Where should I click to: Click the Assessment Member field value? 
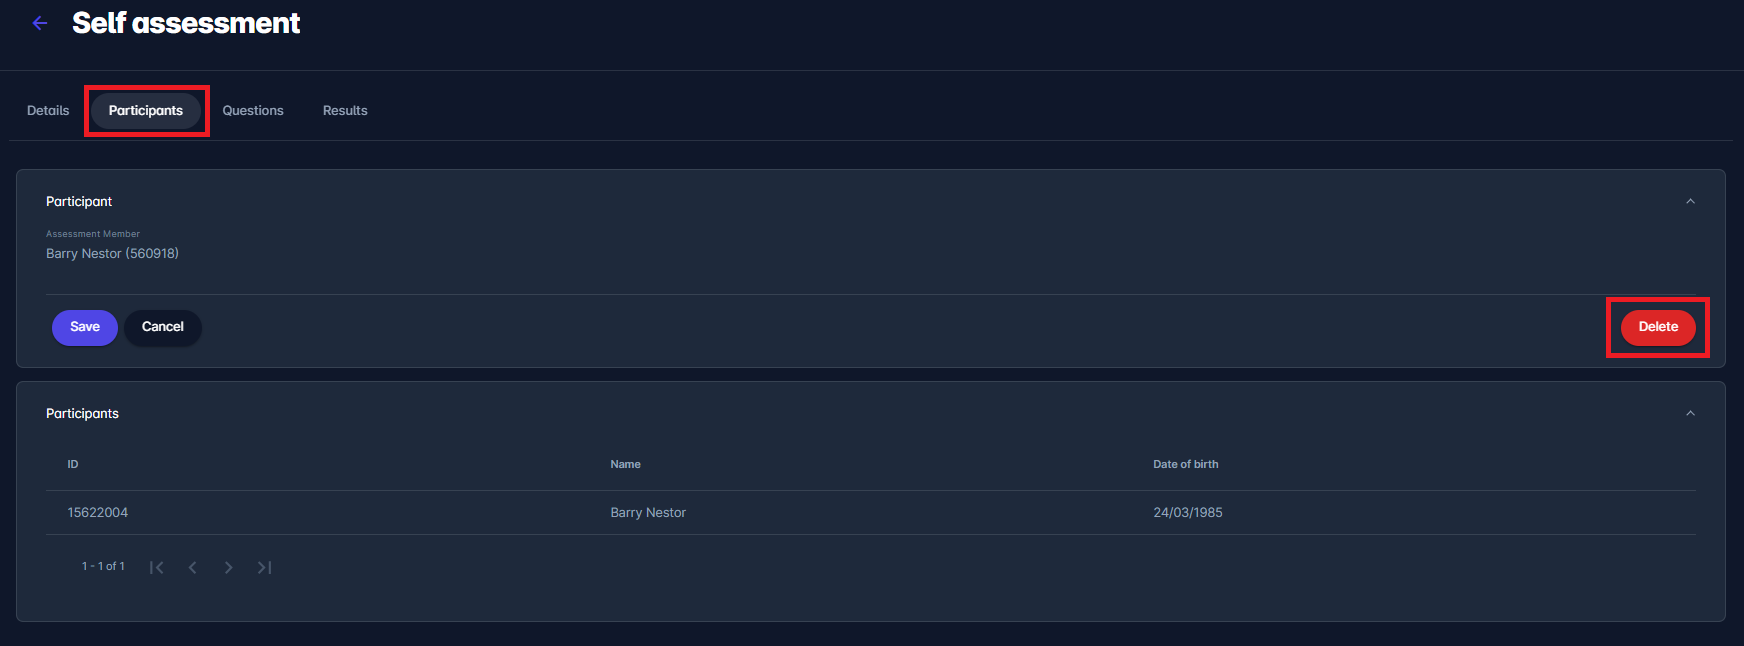[x=112, y=254]
